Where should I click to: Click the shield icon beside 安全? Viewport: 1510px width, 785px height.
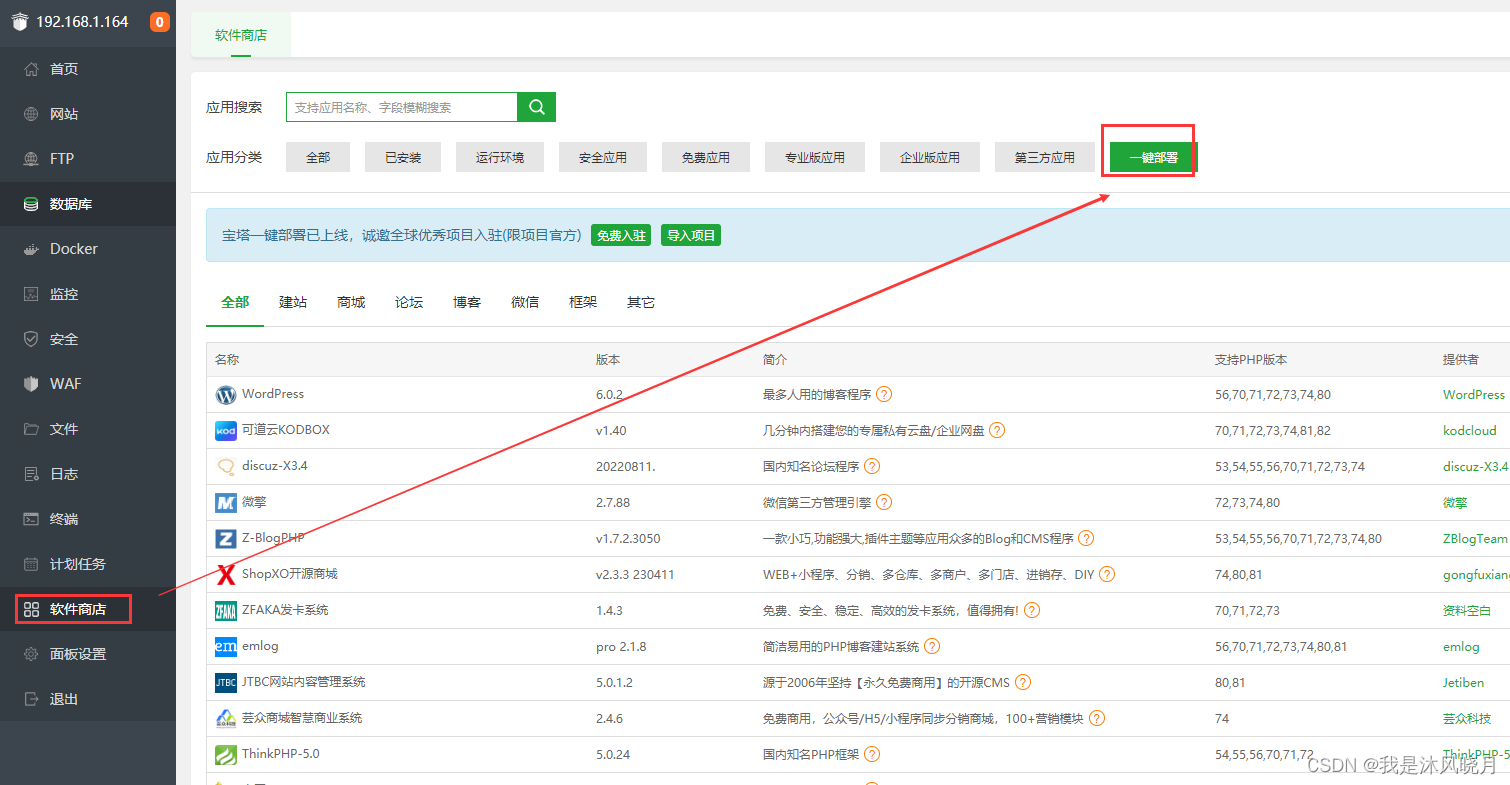(x=31, y=339)
